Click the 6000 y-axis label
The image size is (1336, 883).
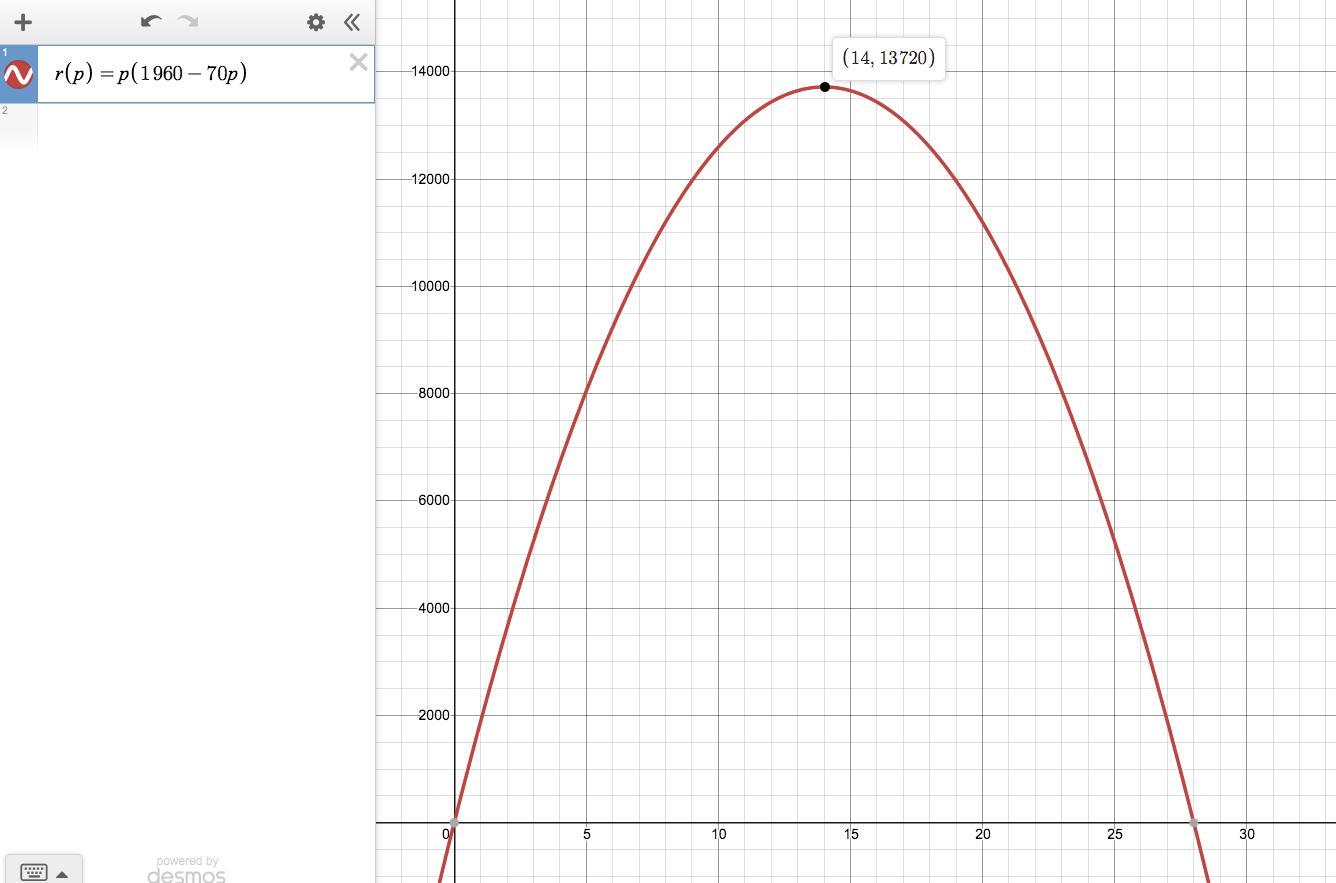(434, 500)
